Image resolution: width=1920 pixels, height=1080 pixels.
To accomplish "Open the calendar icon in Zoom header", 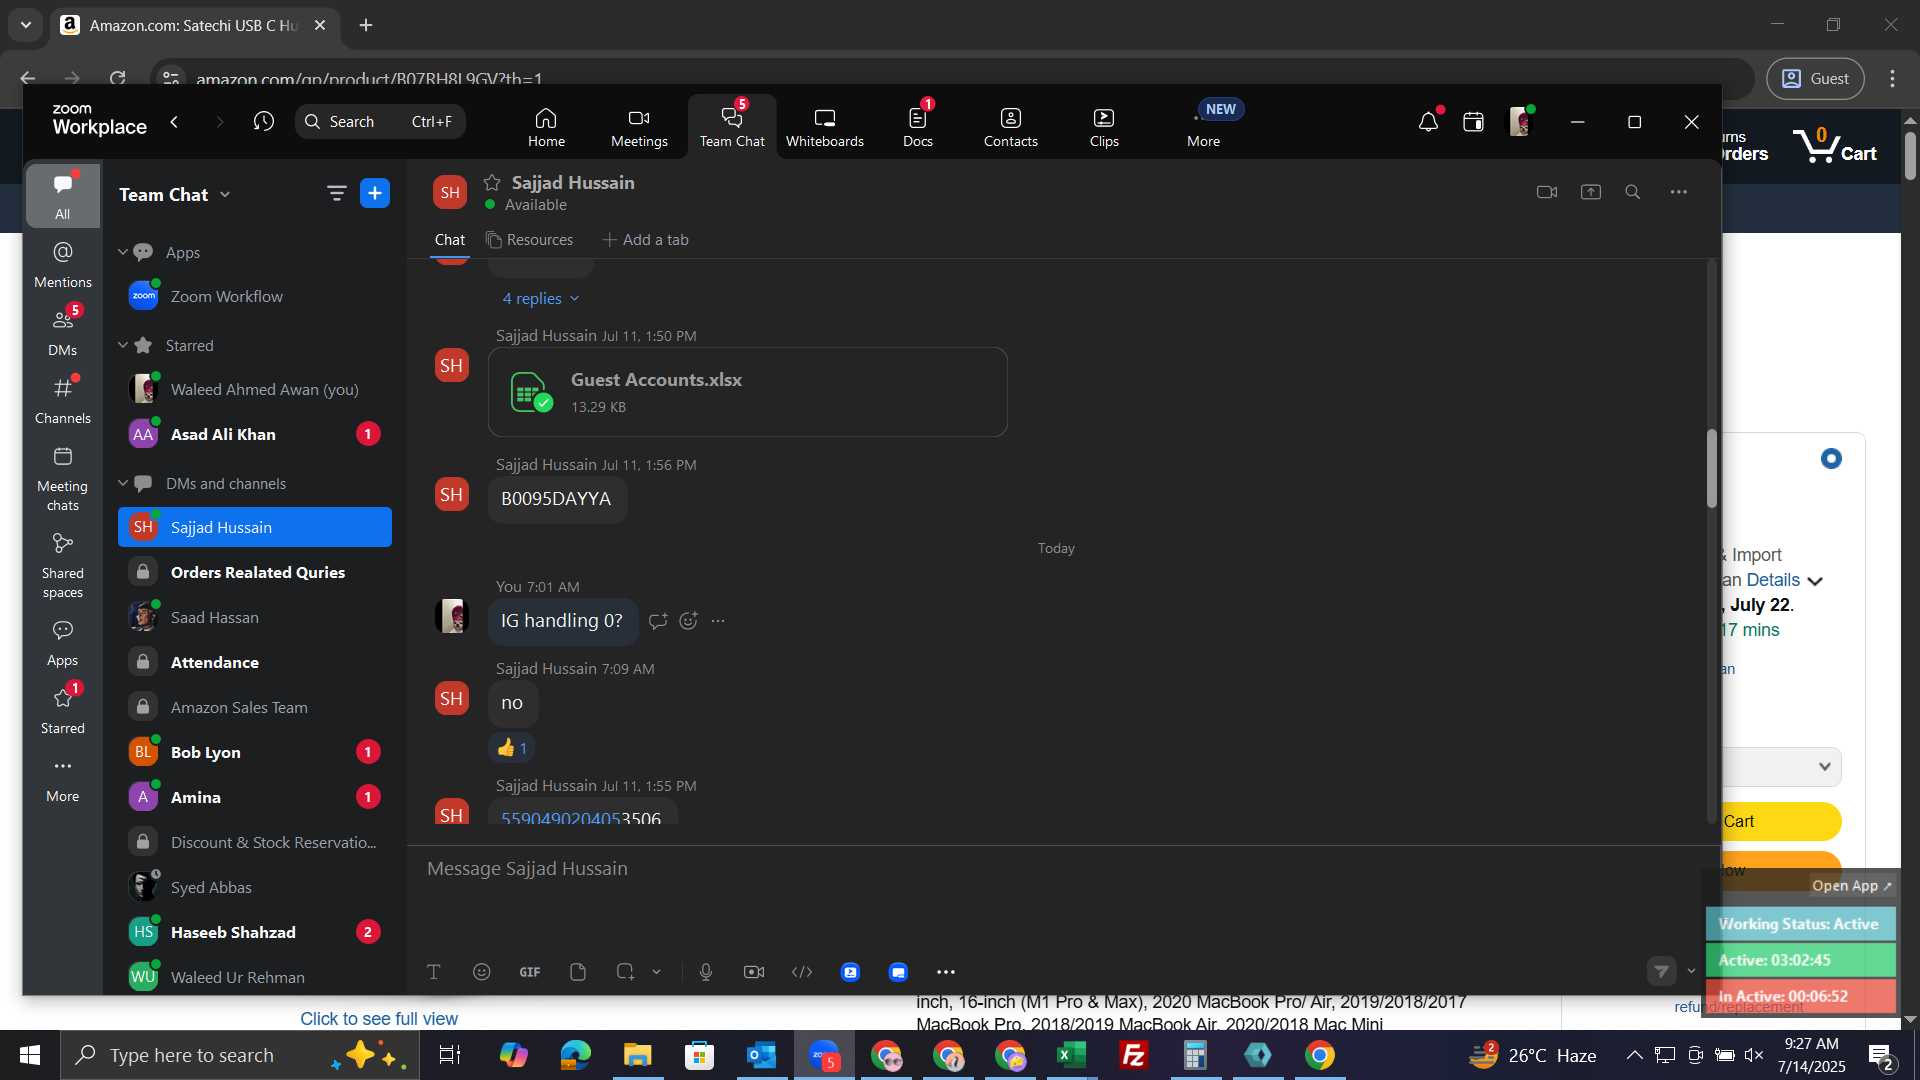I will coord(1473,122).
